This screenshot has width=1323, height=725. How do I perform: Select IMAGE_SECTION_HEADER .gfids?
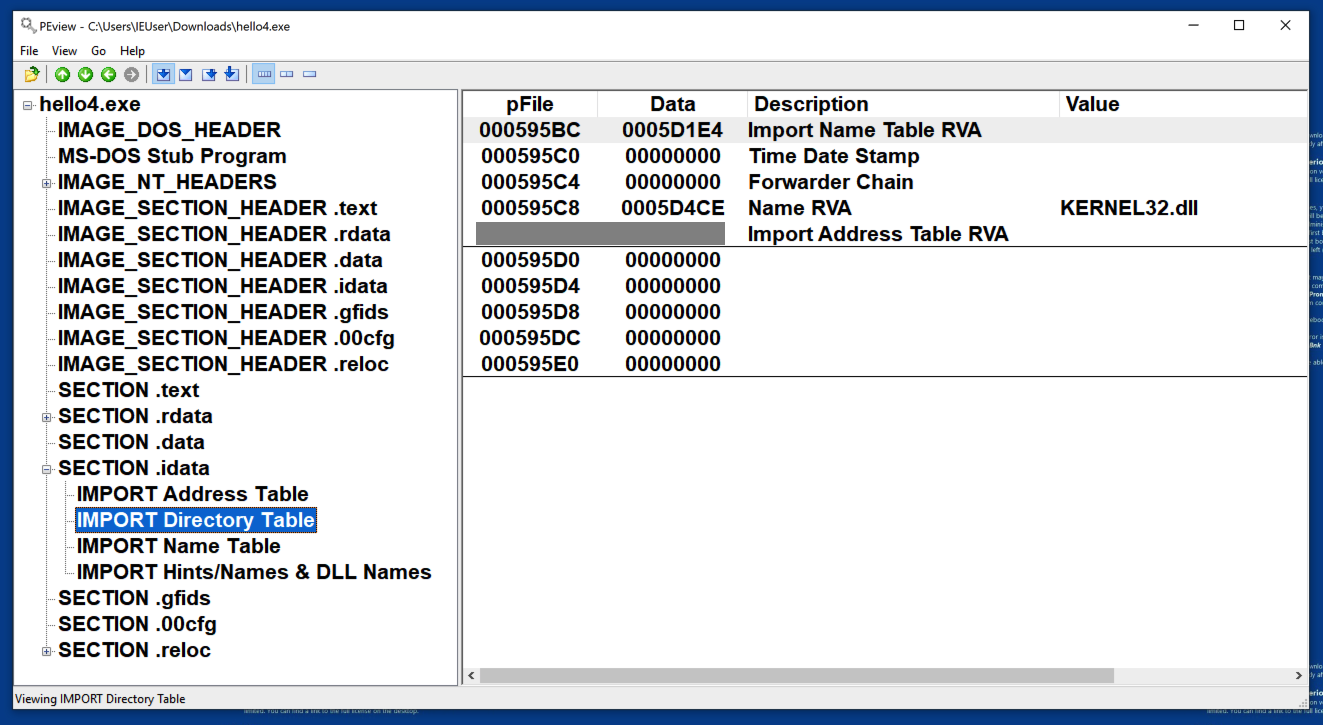pos(223,312)
